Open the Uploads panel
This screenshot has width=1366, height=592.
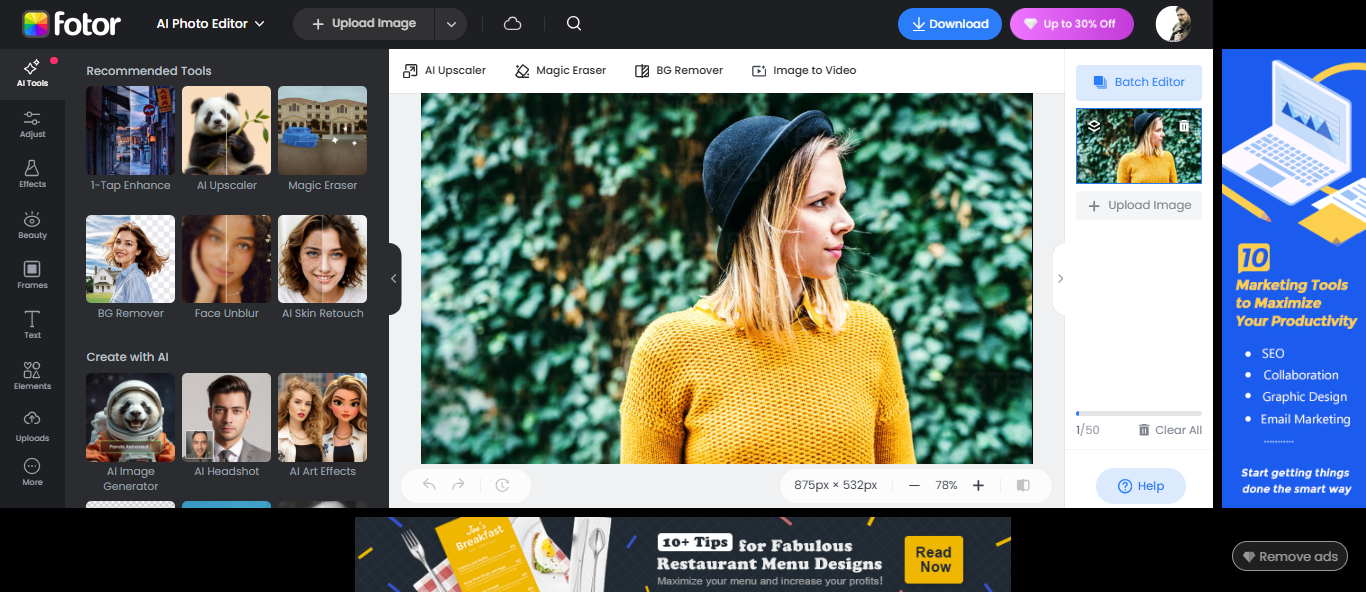(32, 427)
